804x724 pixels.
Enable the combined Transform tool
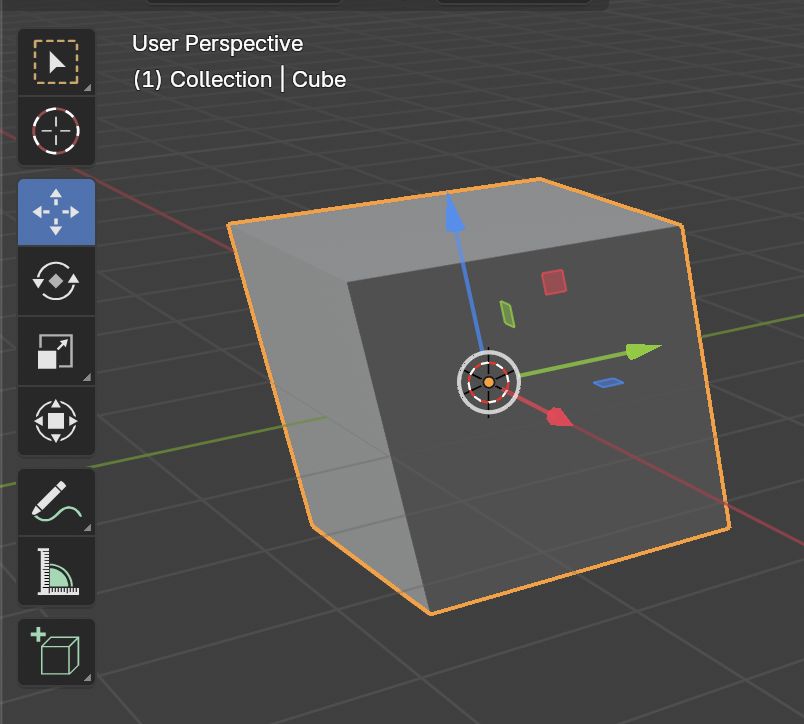click(56, 420)
